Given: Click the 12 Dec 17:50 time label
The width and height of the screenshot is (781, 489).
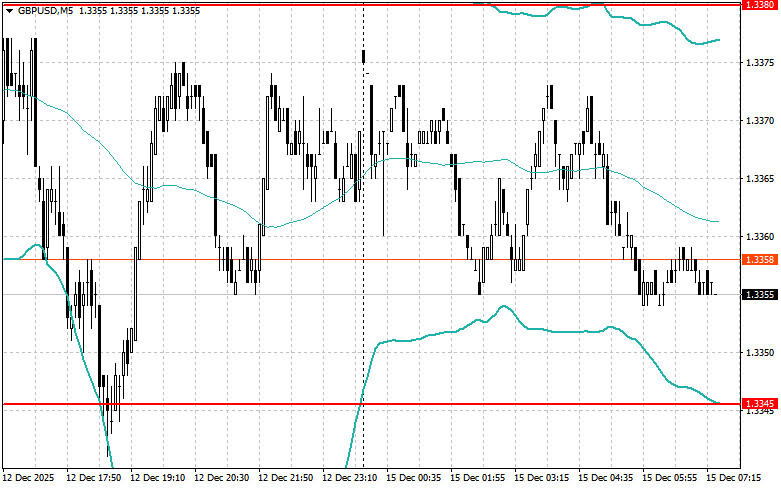Looking at the screenshot, I should 94,478.
